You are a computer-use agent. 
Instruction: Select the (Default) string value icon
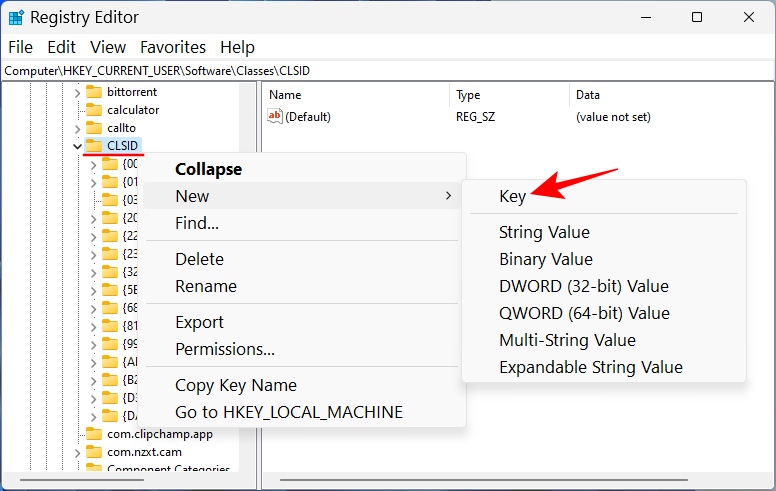tap(276, 117)
